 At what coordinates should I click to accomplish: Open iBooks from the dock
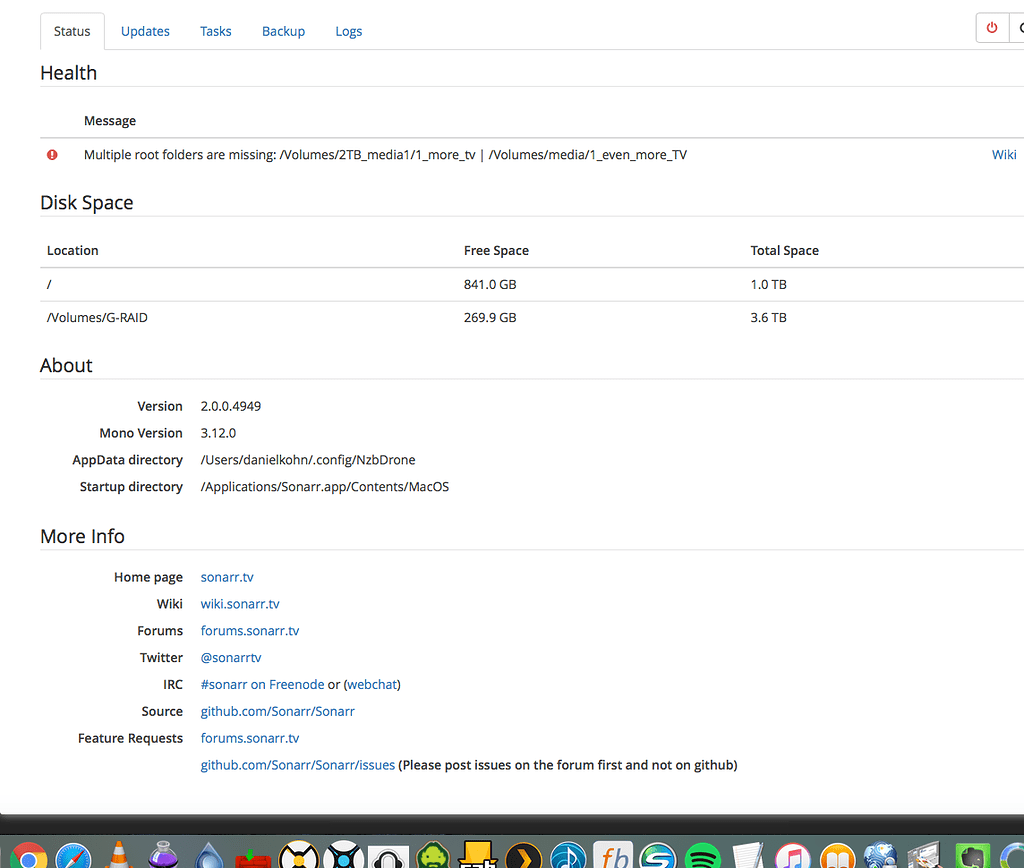(x=837, y=856)
